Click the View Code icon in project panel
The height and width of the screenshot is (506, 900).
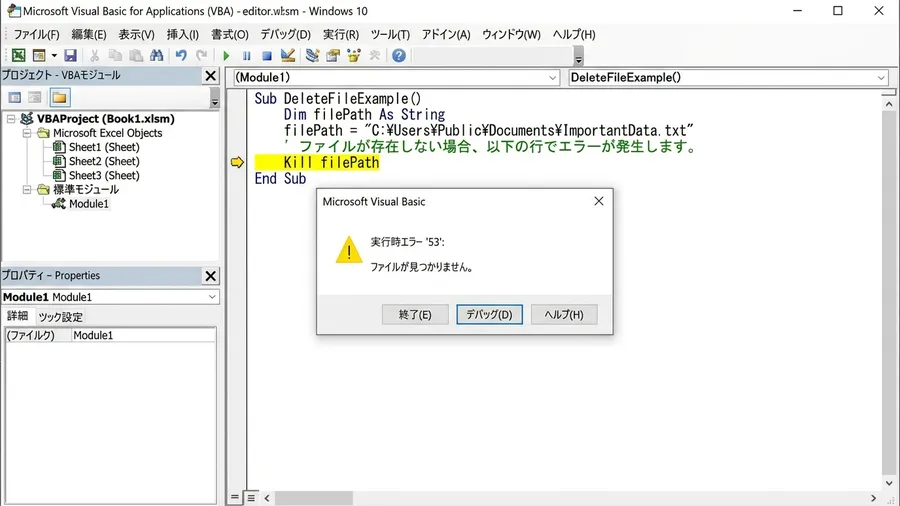[x=14, y=98]
